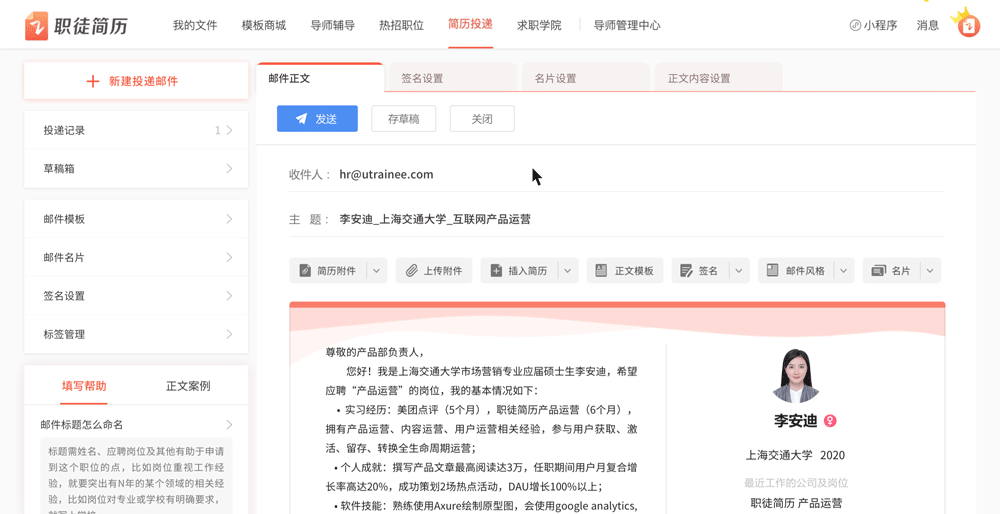Image resolution: width=1000 pixels, height=514 pixels.
Task: Click the 新建投递邮件 button
Action: pos(136,81)
